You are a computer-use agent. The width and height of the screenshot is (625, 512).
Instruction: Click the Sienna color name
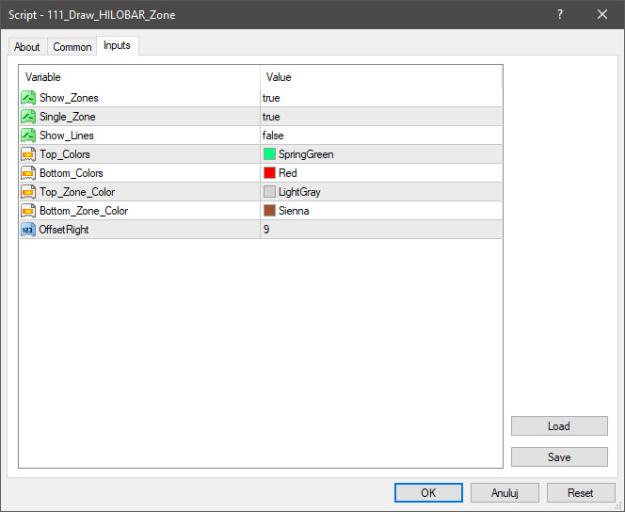click(294, 210)
